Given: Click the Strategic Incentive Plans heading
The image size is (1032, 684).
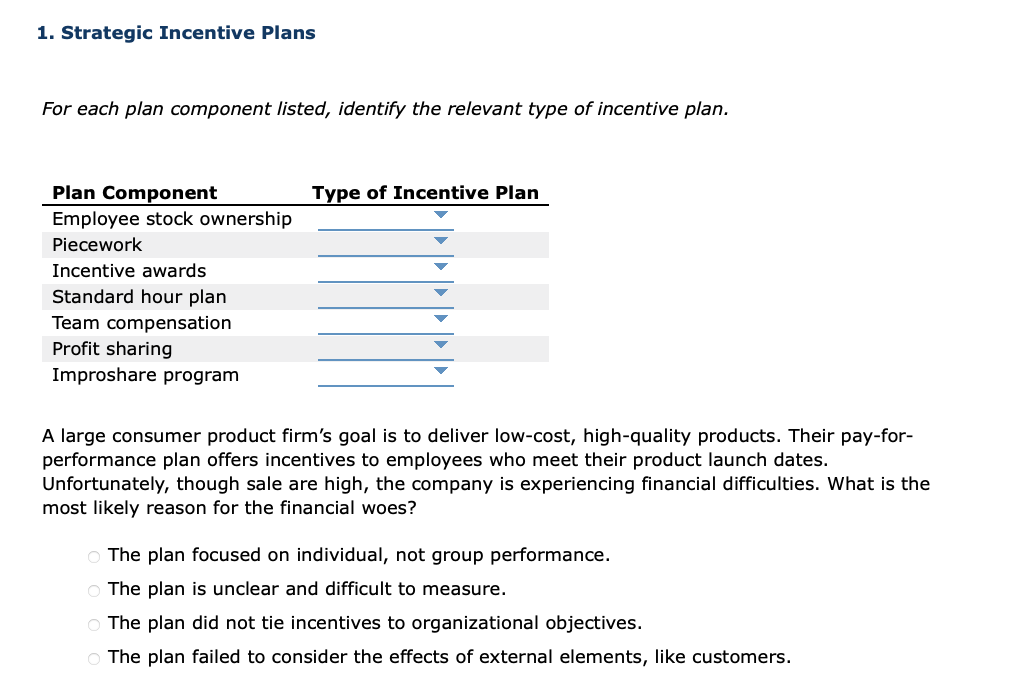Looking at the screenshot, I should pos(176,32).
